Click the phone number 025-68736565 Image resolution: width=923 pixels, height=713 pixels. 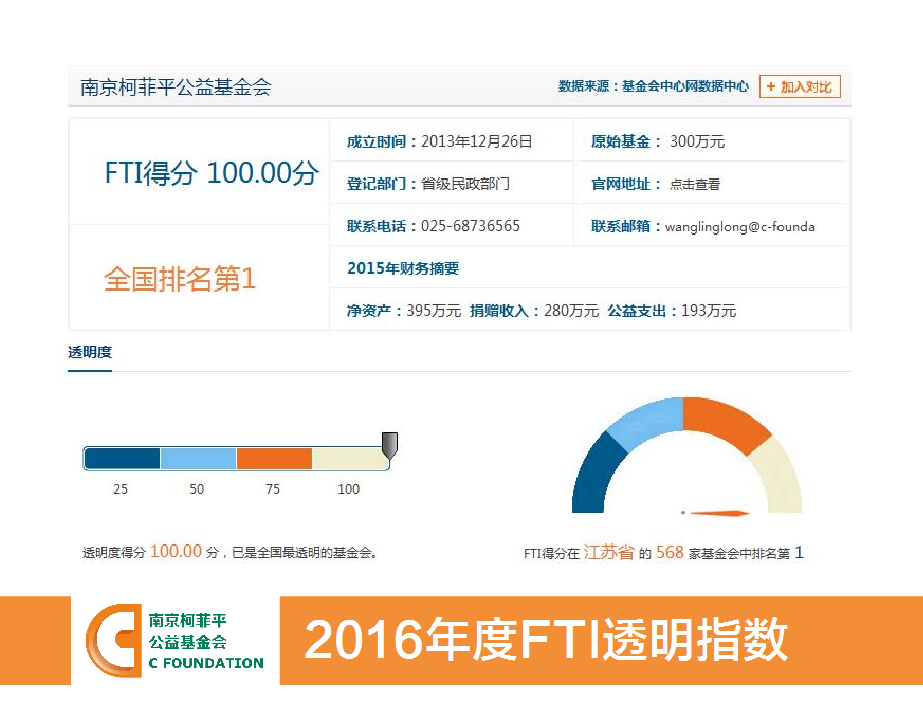[x=470, y=226]
